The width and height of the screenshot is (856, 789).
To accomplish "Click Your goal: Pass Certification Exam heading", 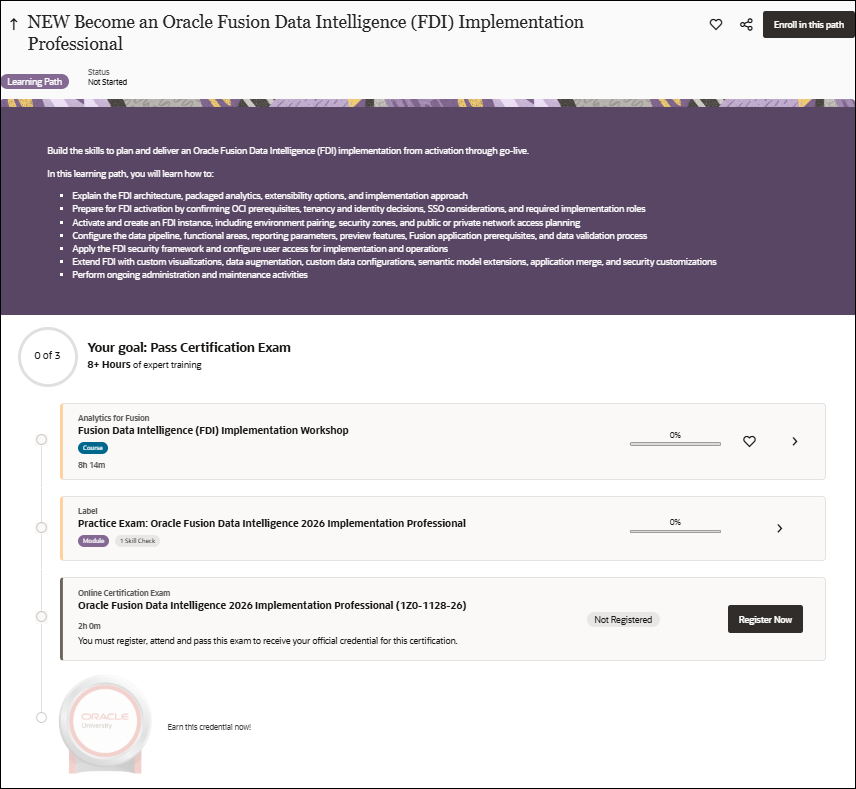I will click(189, 348).
